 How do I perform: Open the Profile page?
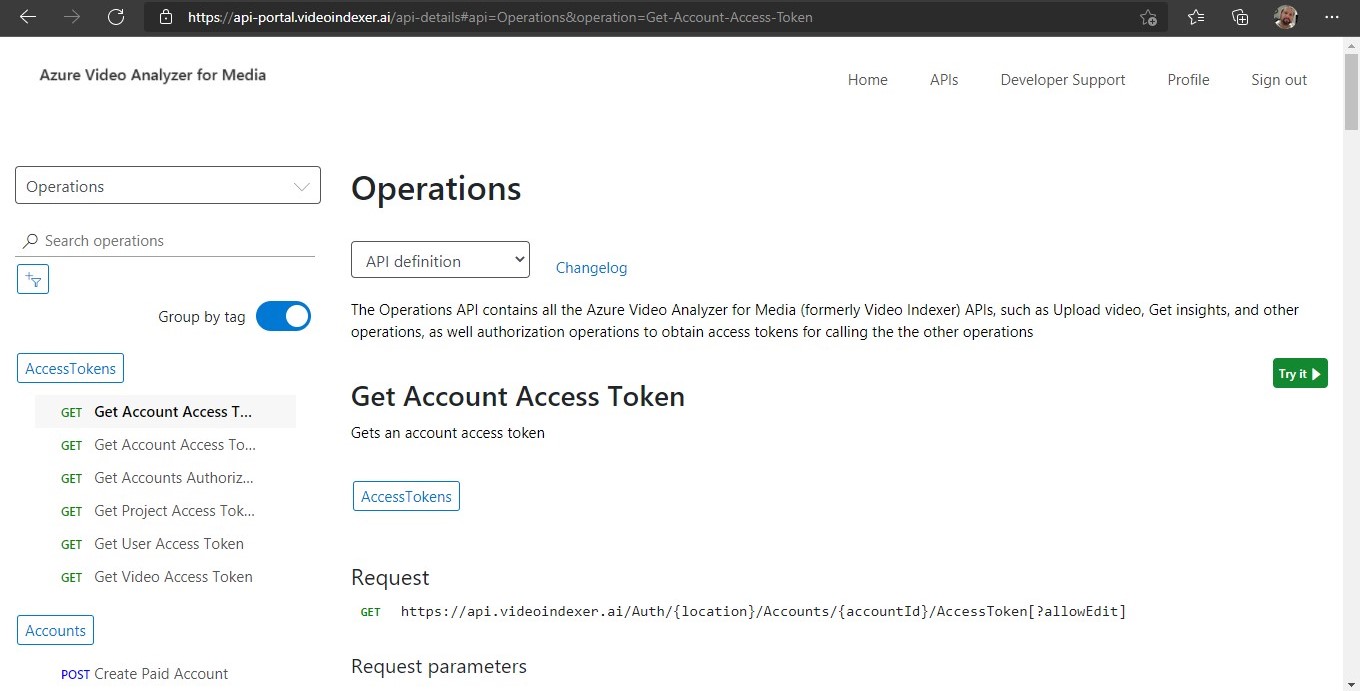tap(1188, 80)
